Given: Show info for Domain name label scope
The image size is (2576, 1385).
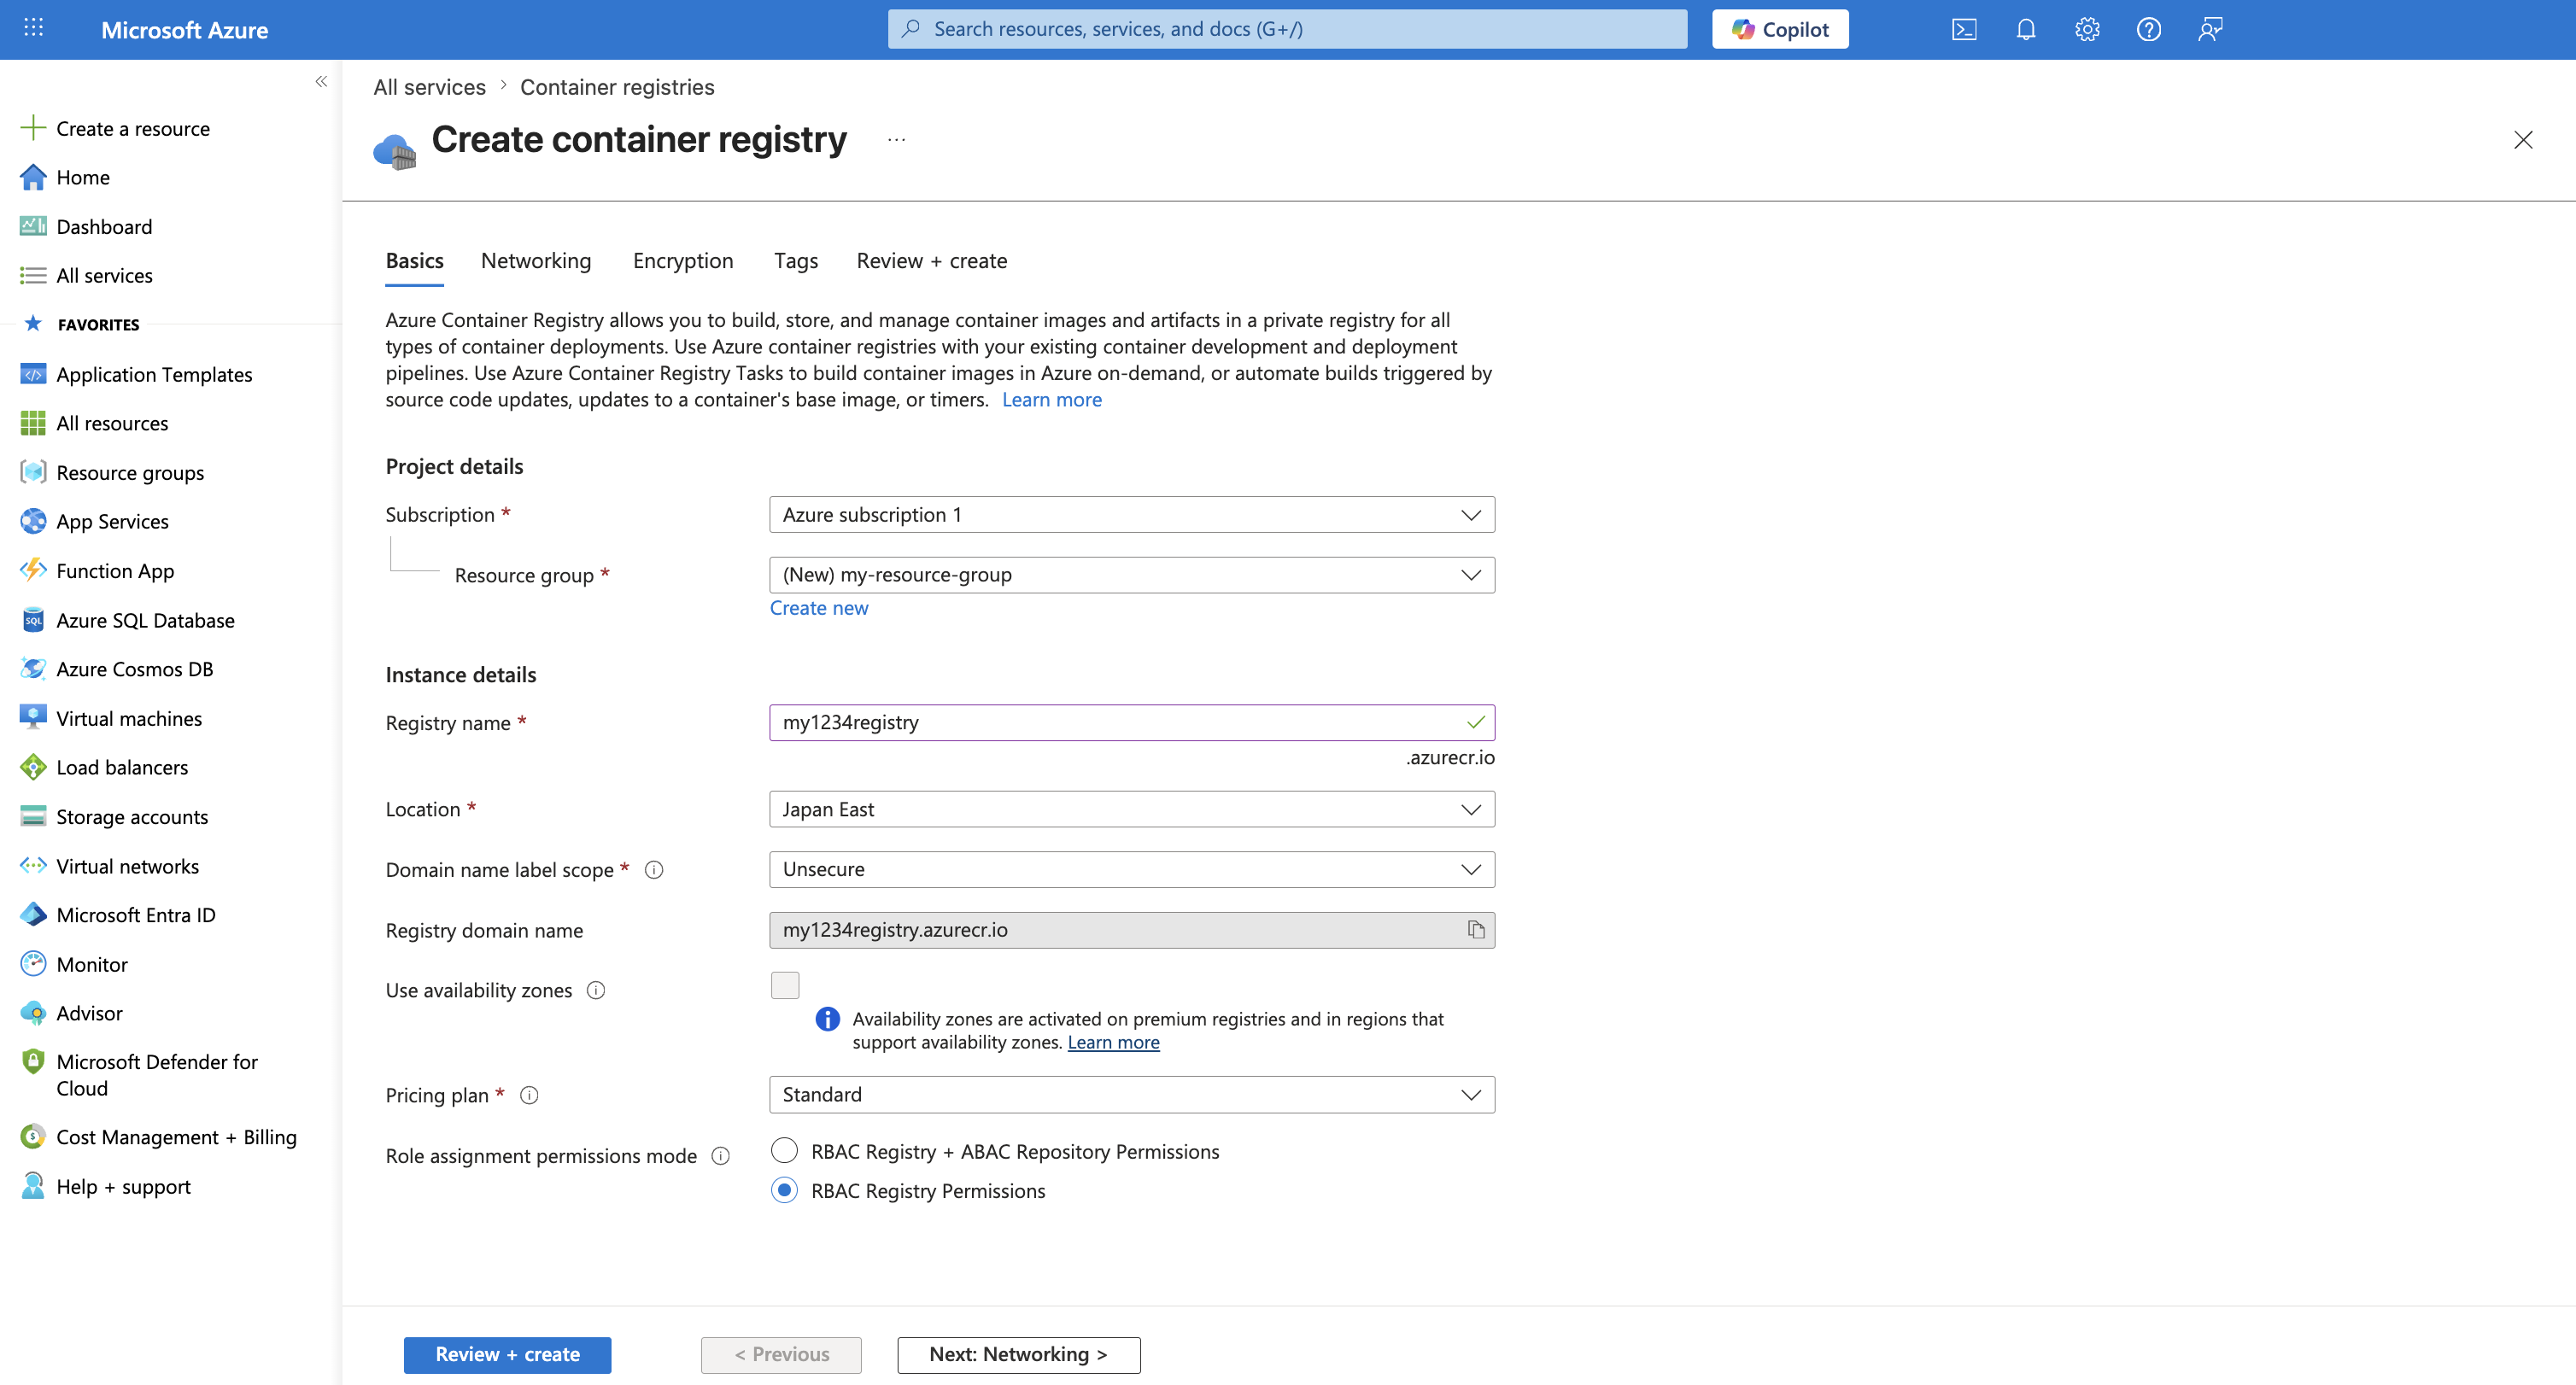Looking at the screenshot, I should point(654,870).
